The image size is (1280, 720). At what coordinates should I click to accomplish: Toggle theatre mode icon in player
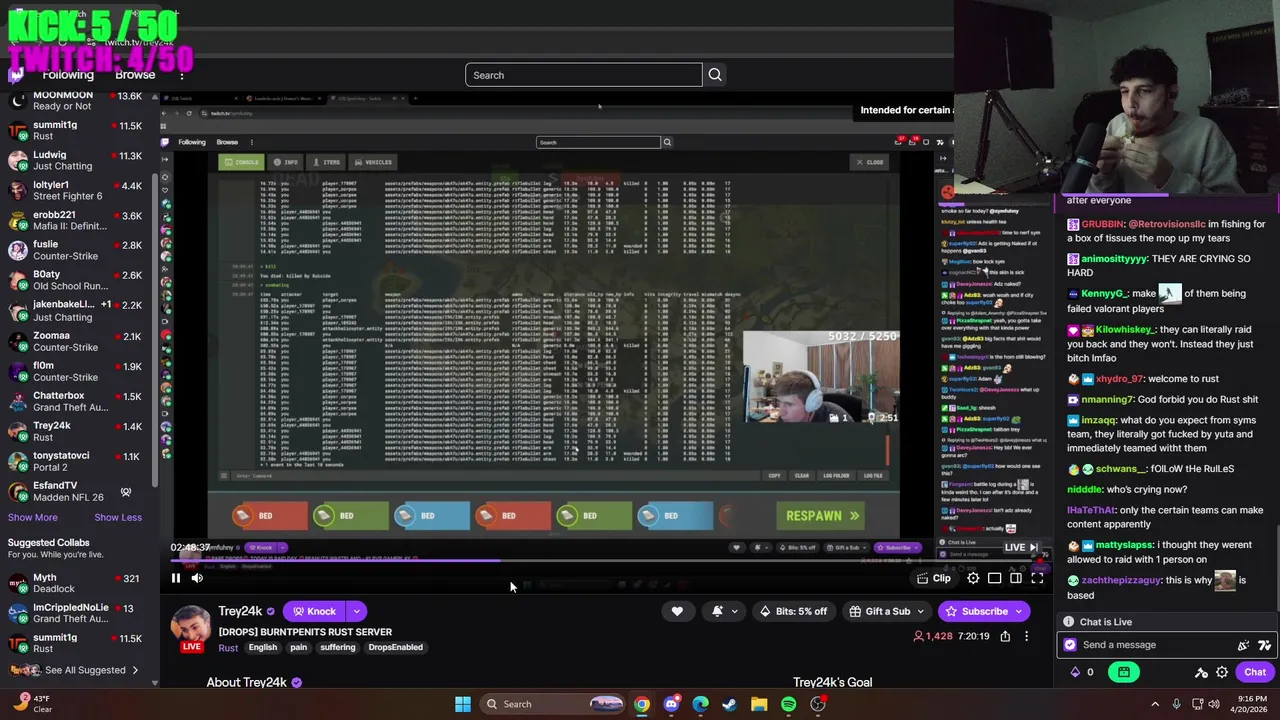pyautogui.click(x=994, y=578)
